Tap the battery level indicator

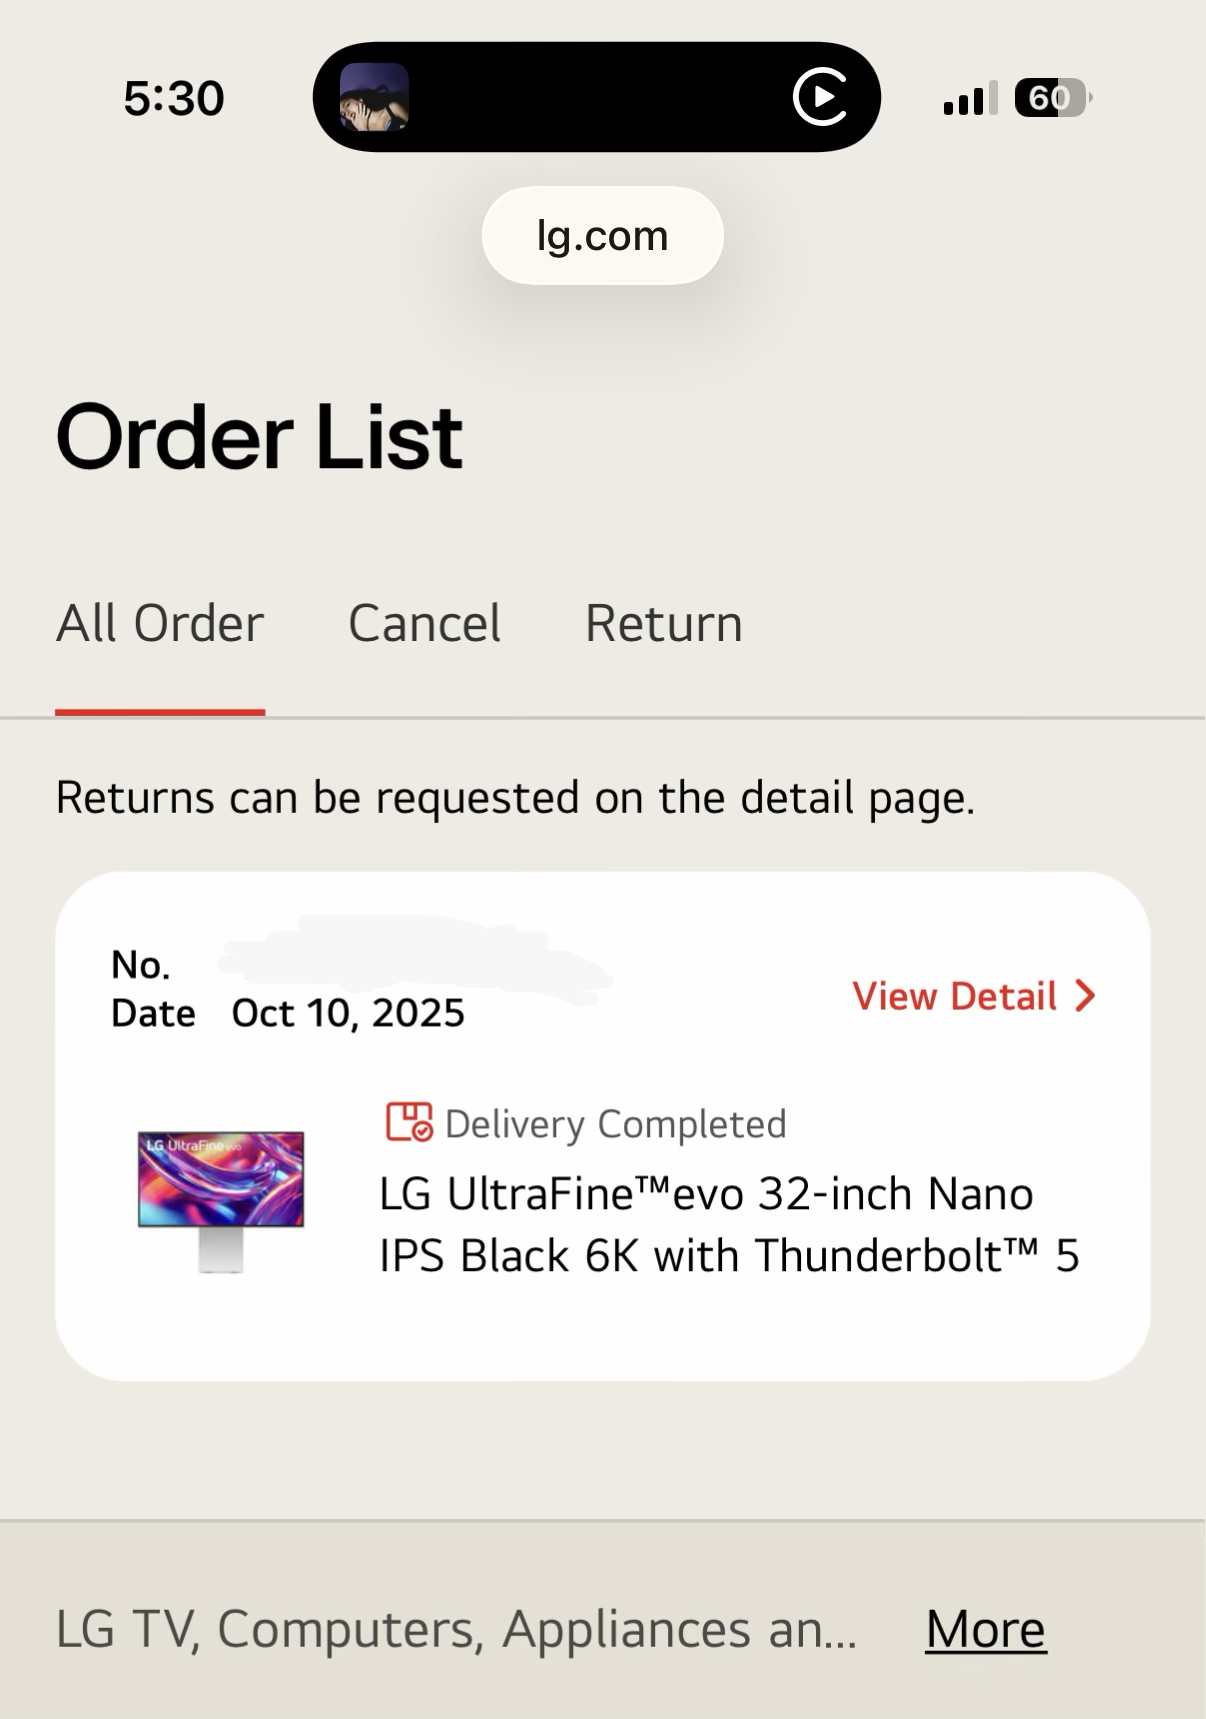point(1051,98)
